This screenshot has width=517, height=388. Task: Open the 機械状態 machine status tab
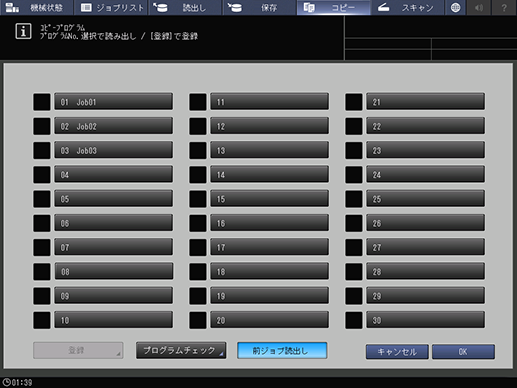(x=36, y=7)
